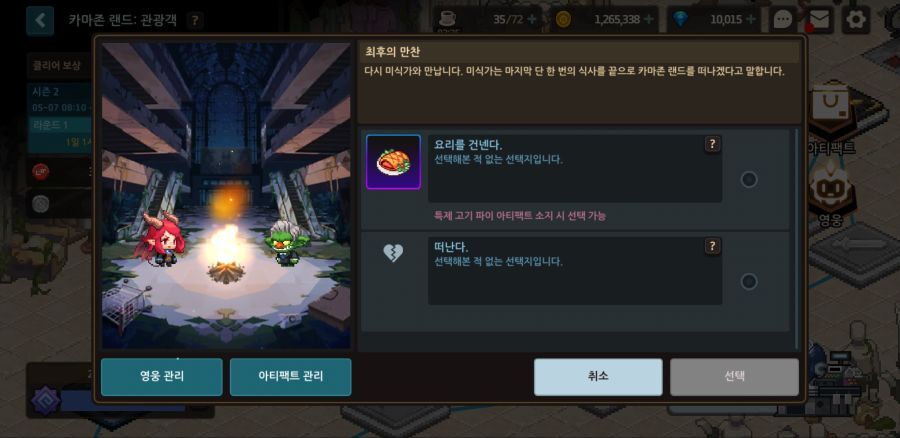
Task: Open the mailbox envelope icon
Action: click(819, 20)
